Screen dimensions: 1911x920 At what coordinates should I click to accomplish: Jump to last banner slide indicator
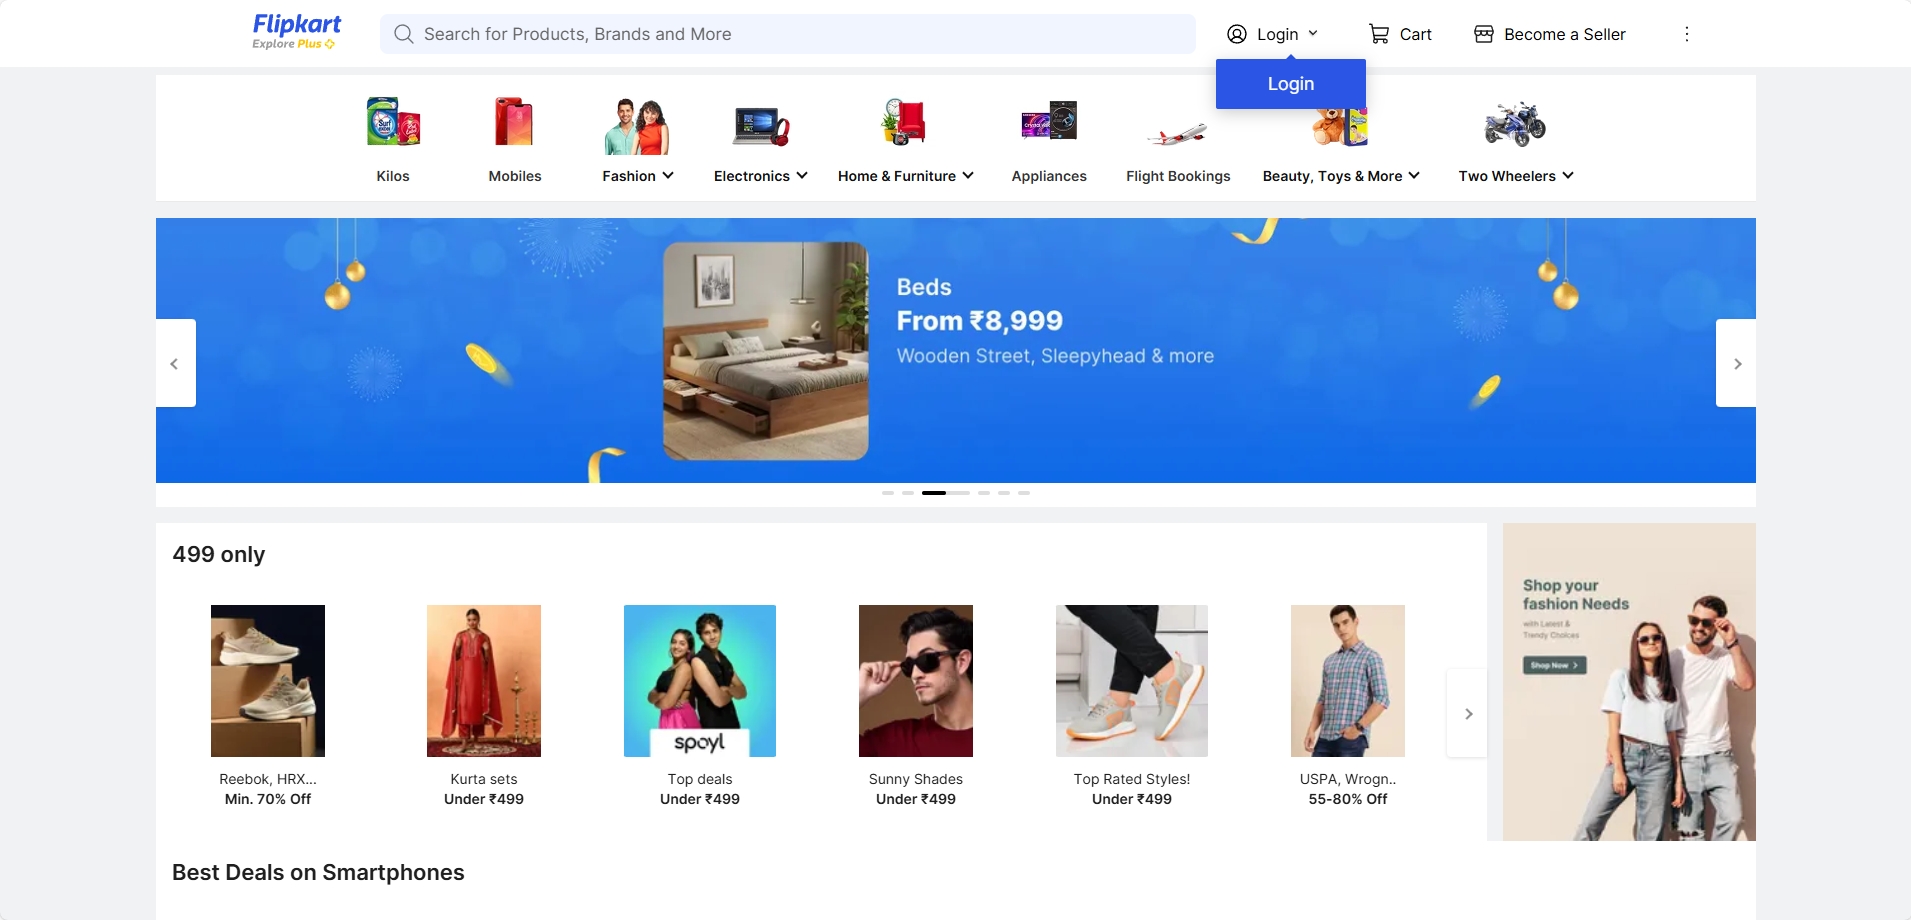click(1024, 493)
